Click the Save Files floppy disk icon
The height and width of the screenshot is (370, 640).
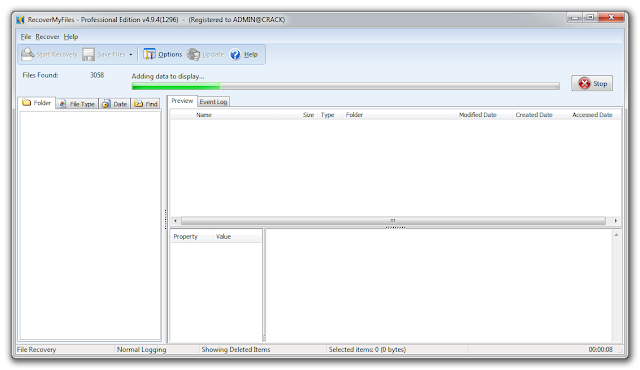88,54
